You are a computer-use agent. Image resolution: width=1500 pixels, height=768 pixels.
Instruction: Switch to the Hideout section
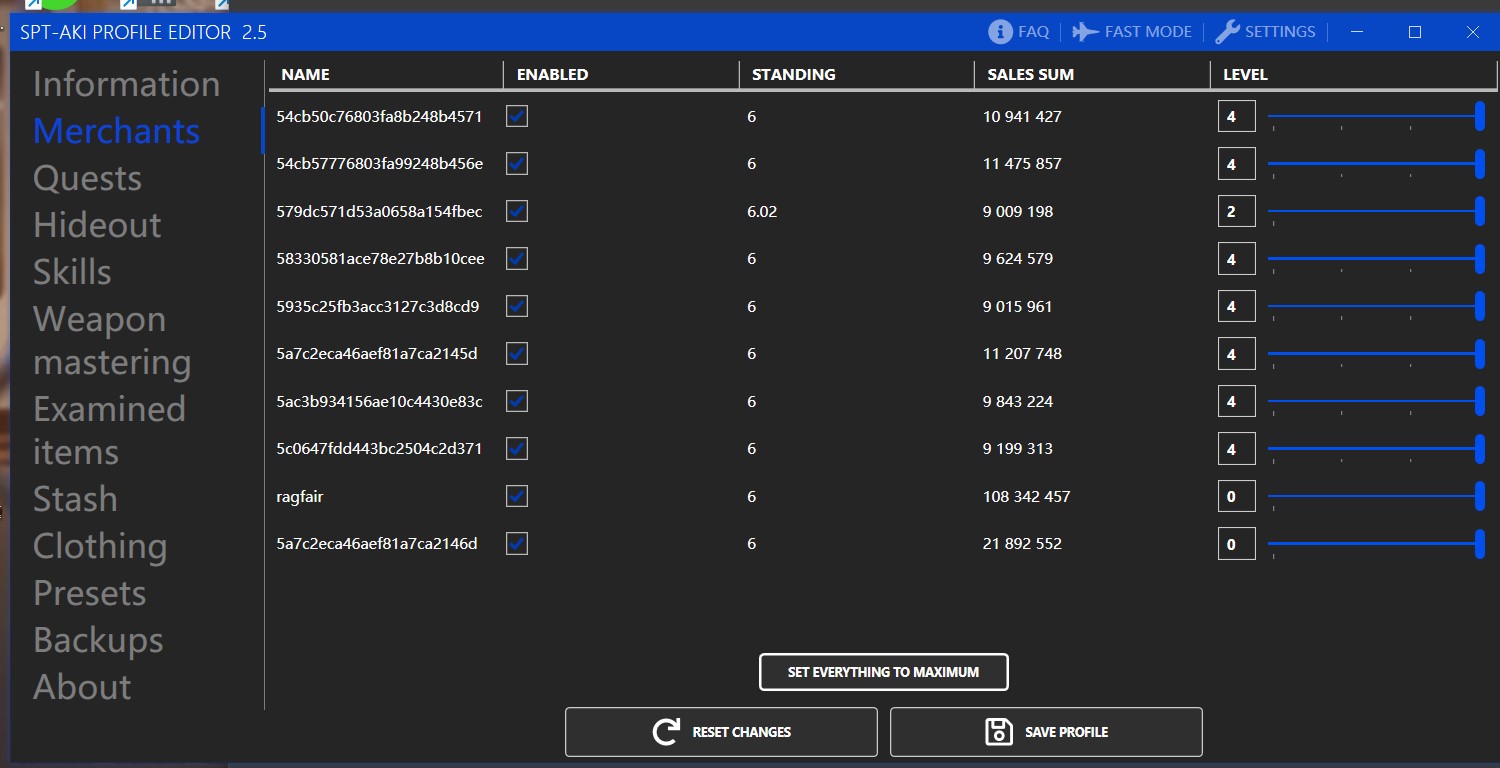click(96, 224)
